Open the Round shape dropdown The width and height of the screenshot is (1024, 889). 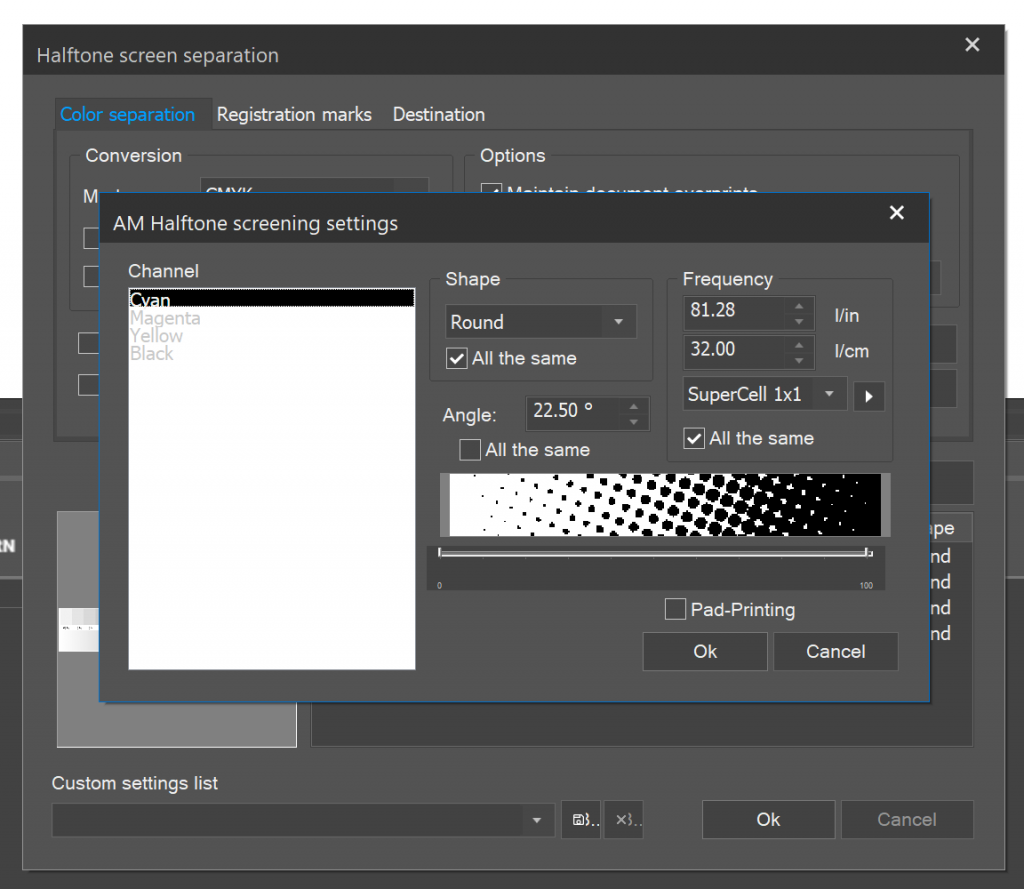tap(618, 322)
